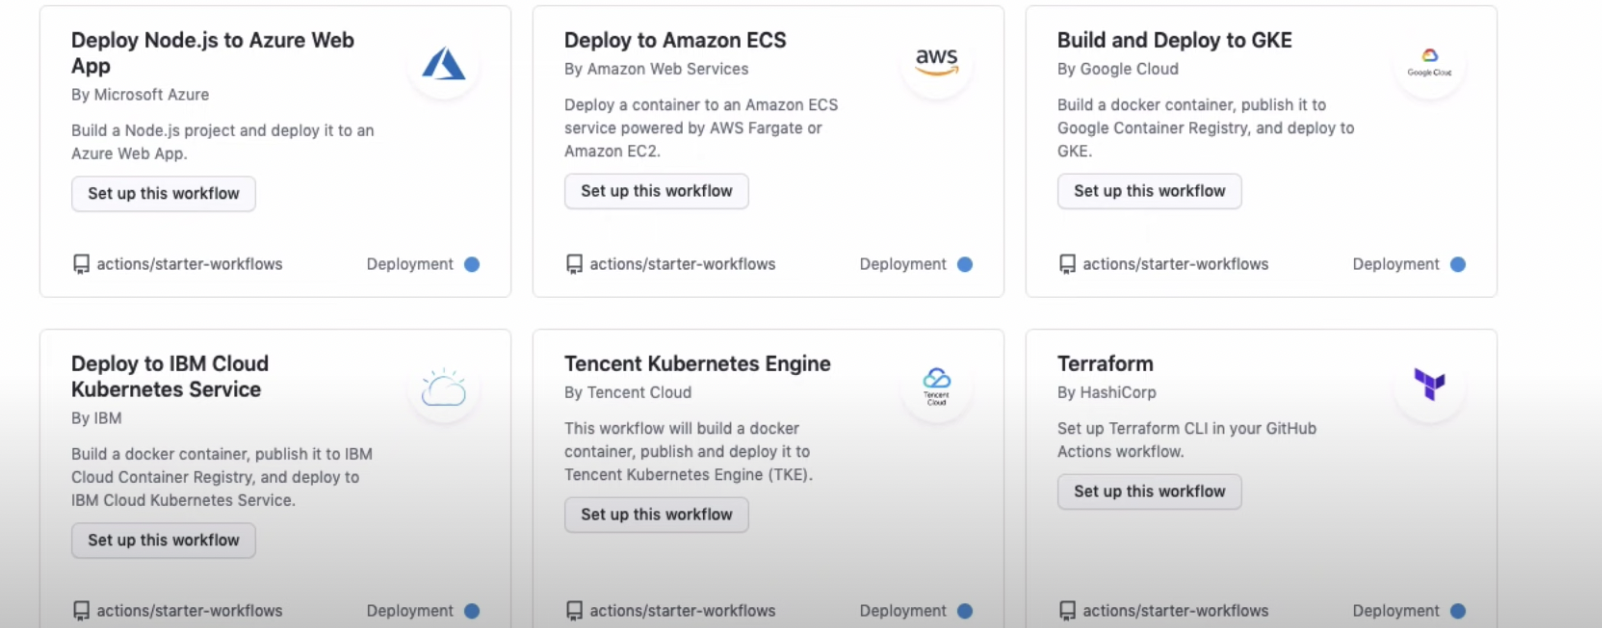Set up the Tencent Kubernetes Engine workflow
The height and width of the screenshot is (628, 1602).
pyautogui.click(x=656, y=515)
